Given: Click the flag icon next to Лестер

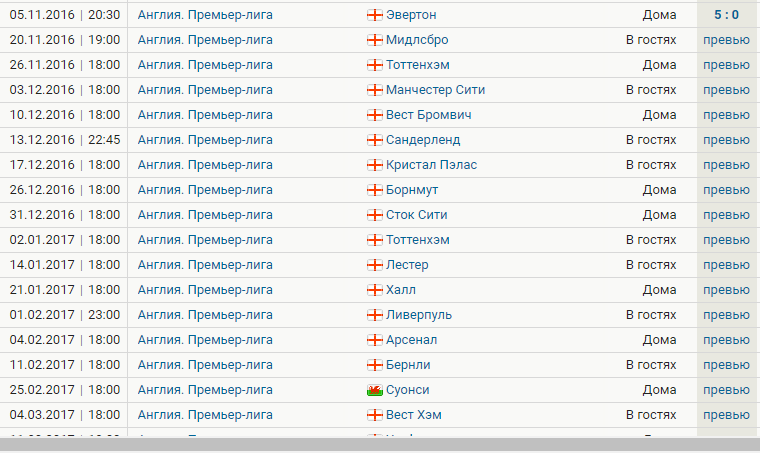Looking at the screenshot, I should tap(375, 265).
